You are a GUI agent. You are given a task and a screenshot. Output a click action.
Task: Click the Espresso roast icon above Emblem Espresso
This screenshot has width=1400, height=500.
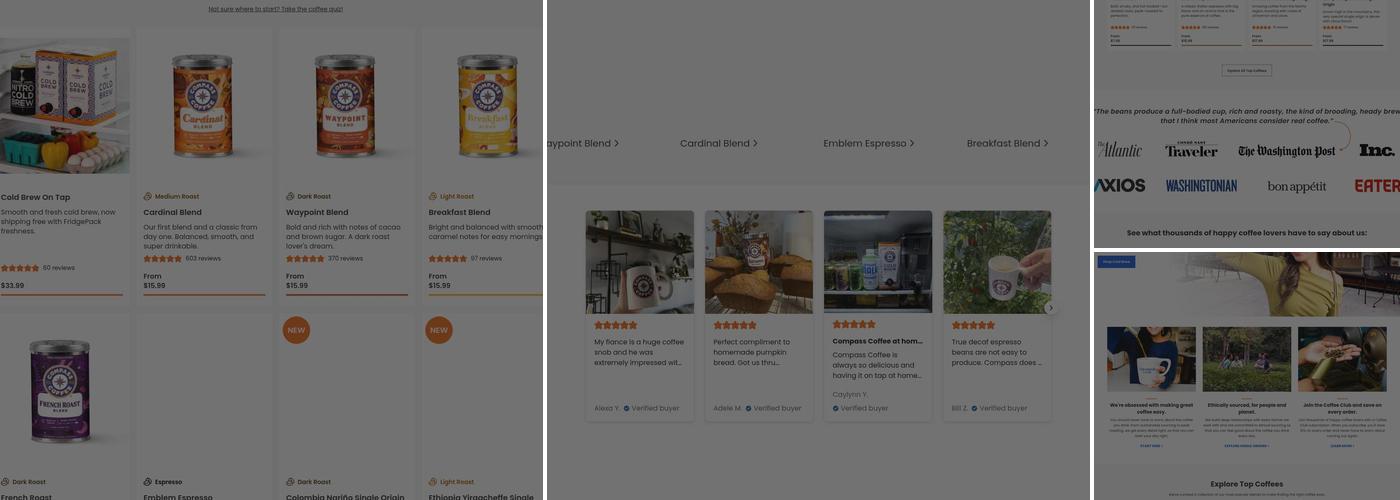(x=147, y=482)
